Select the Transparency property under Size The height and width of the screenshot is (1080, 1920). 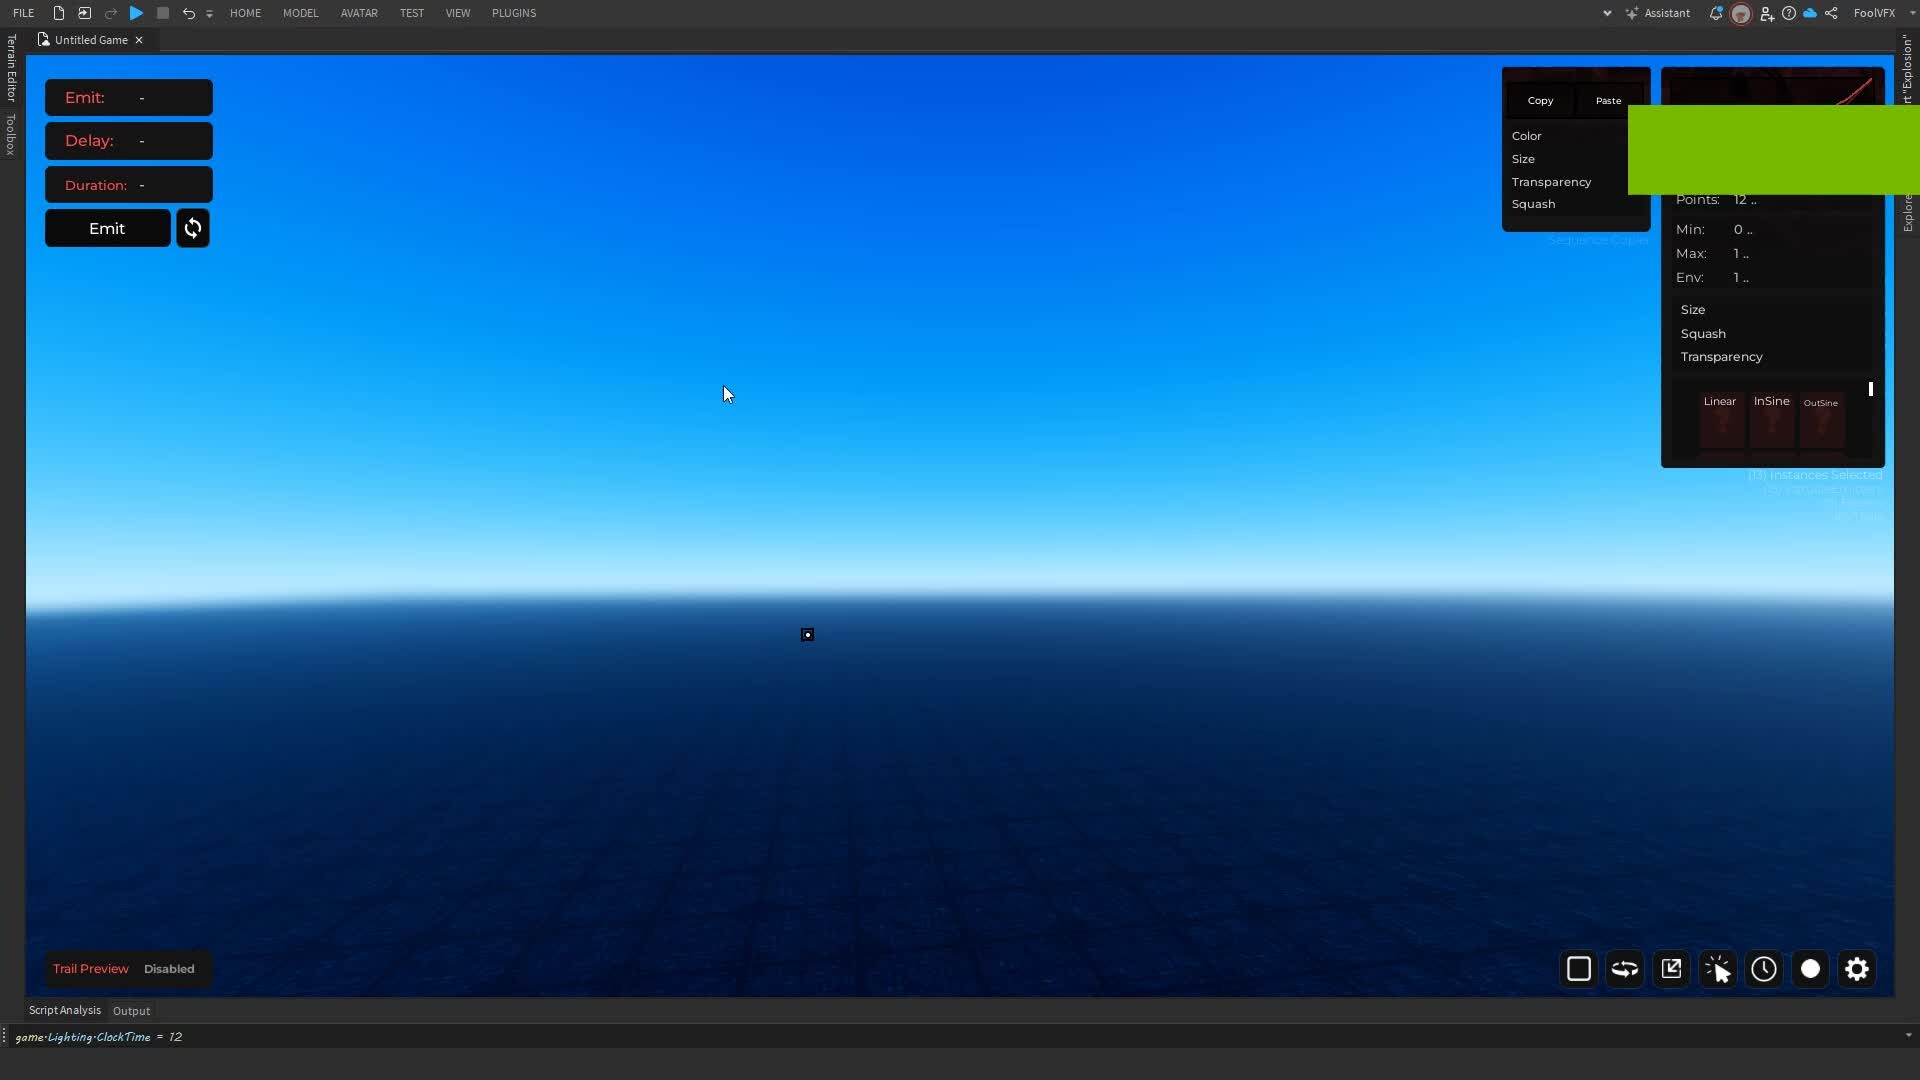[1722, 356]
